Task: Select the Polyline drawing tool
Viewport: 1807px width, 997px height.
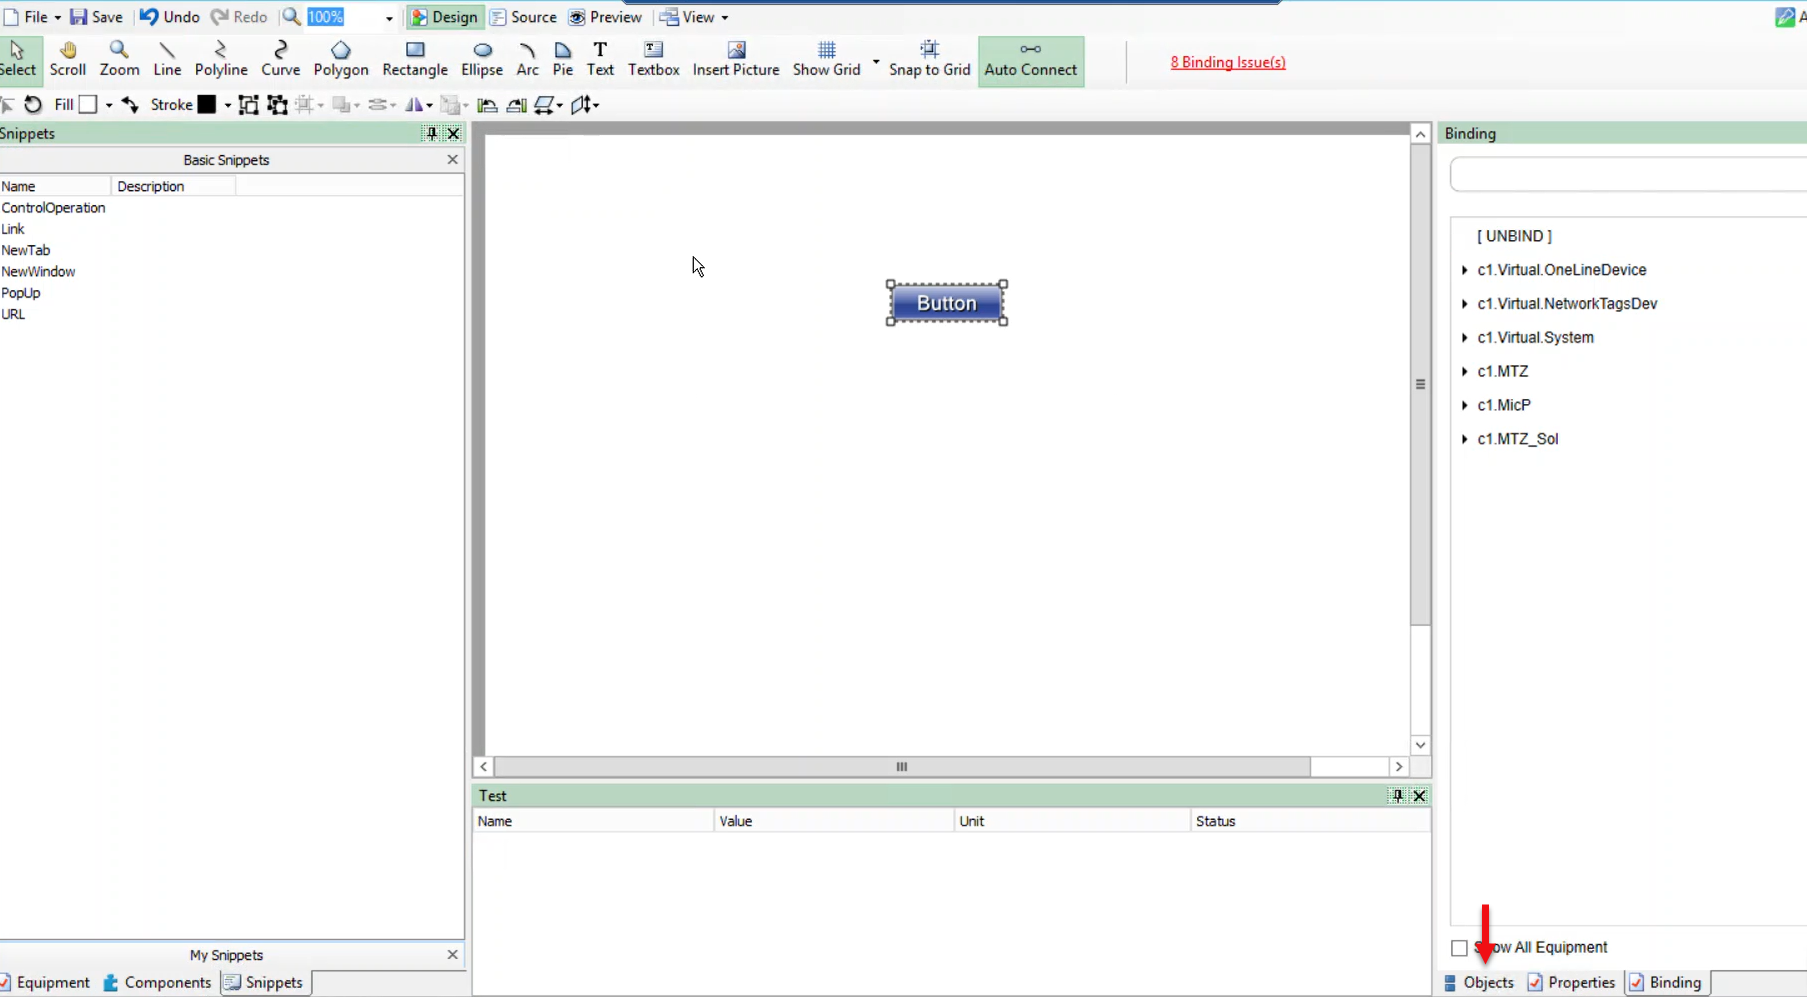Action: pos(221,59)
